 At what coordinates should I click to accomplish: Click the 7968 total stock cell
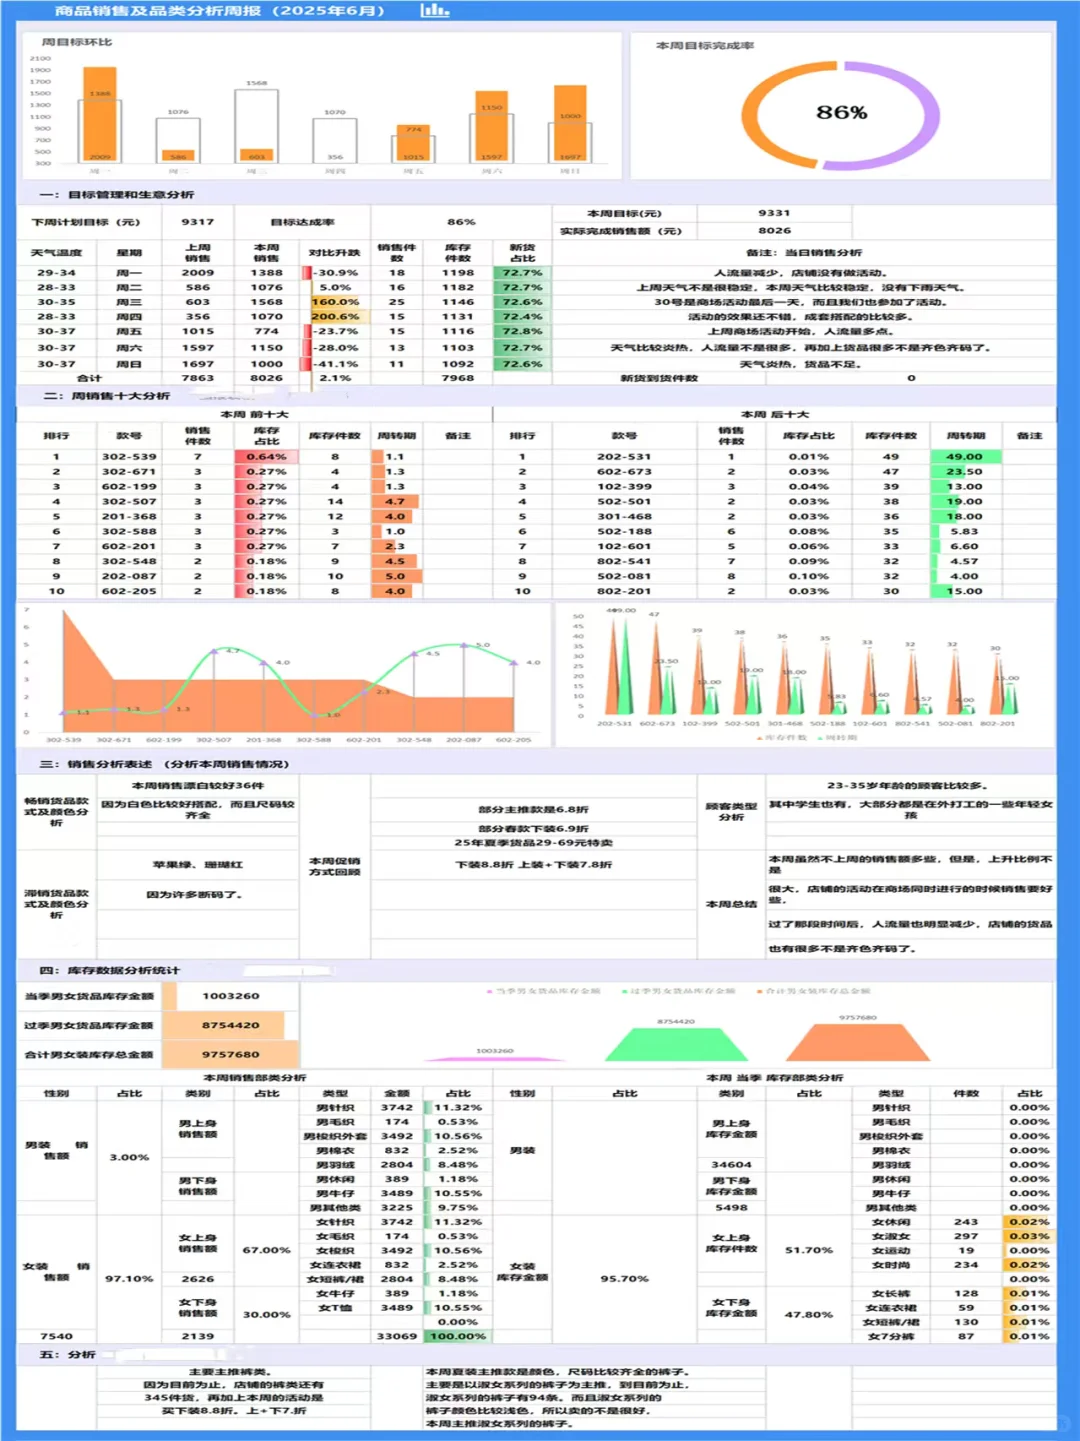[x=458, y=379]
